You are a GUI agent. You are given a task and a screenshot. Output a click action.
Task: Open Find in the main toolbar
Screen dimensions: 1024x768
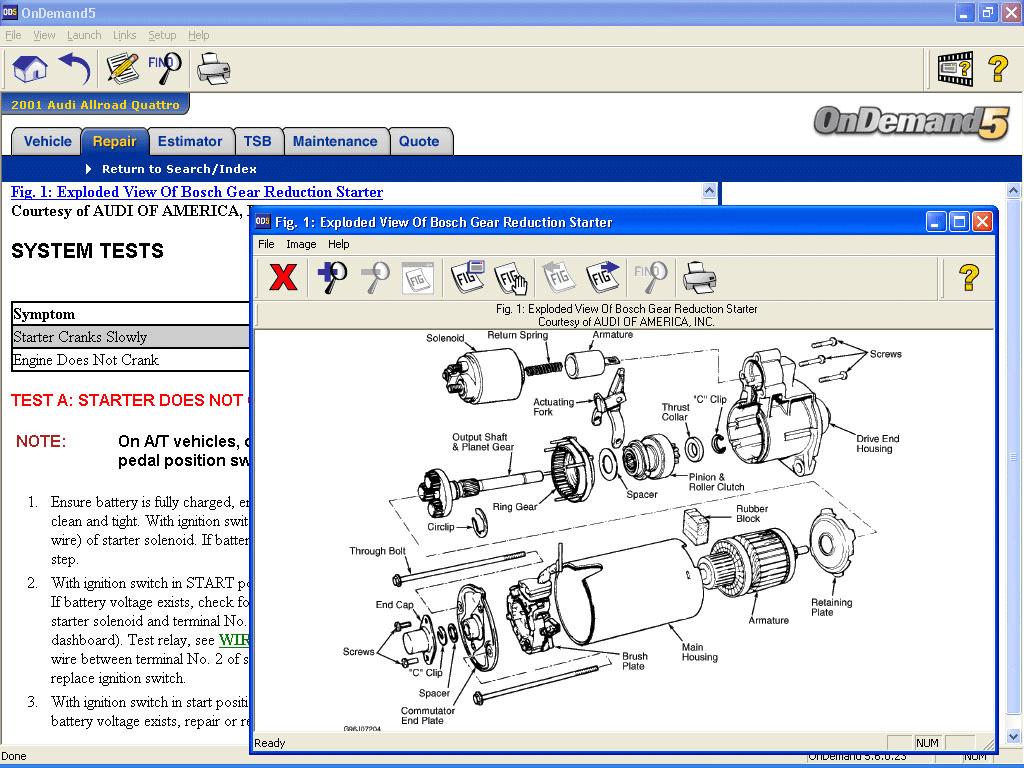(165, 69)
